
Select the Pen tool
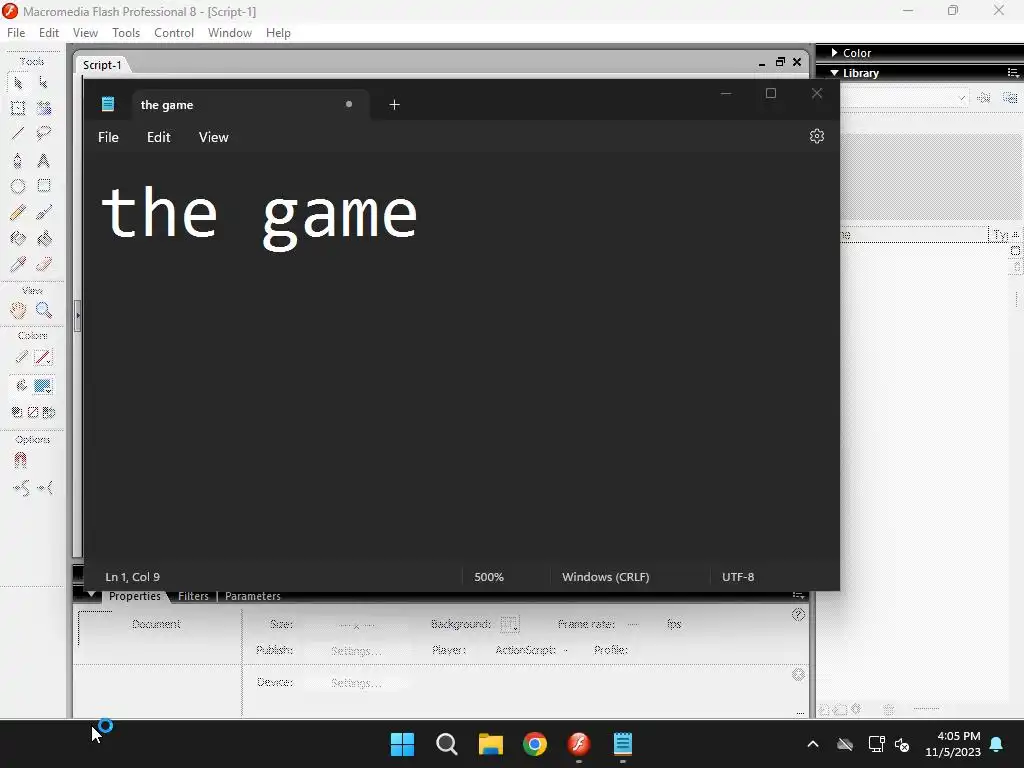[x=18, y=160]
